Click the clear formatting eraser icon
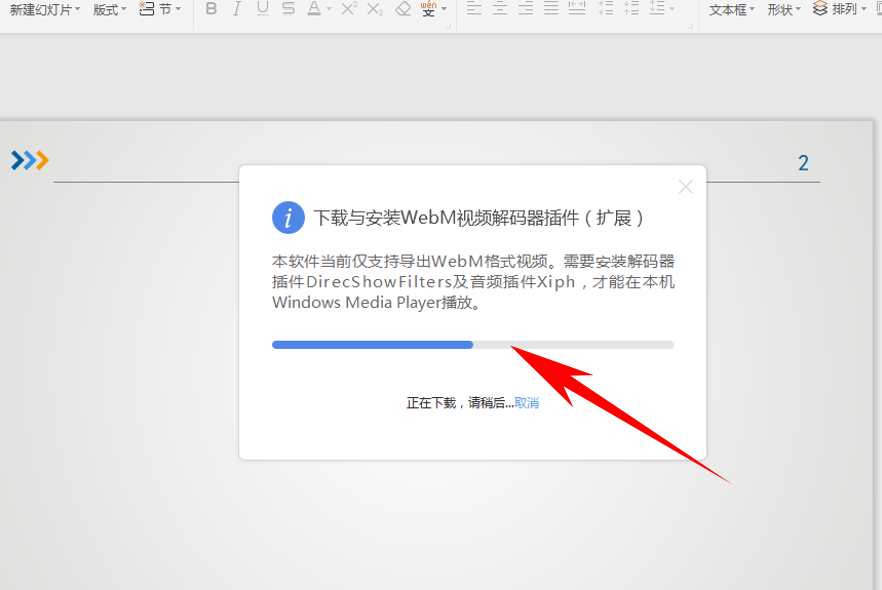This screenshot has width=882, height=590. tap(403, 8)
